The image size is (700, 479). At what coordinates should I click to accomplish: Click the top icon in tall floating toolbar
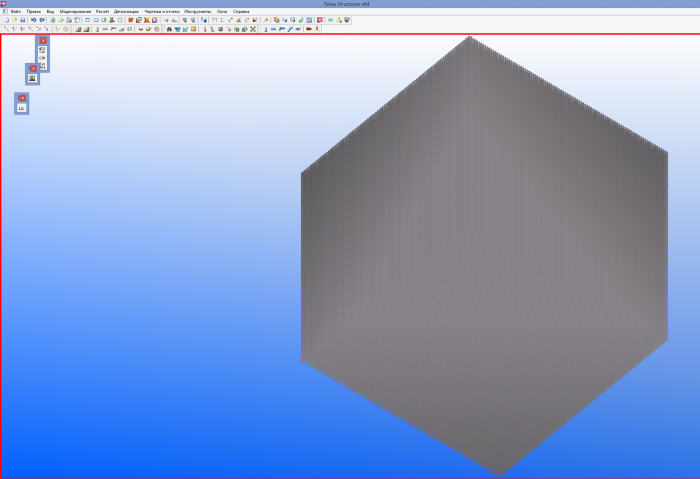click(42, 50)
